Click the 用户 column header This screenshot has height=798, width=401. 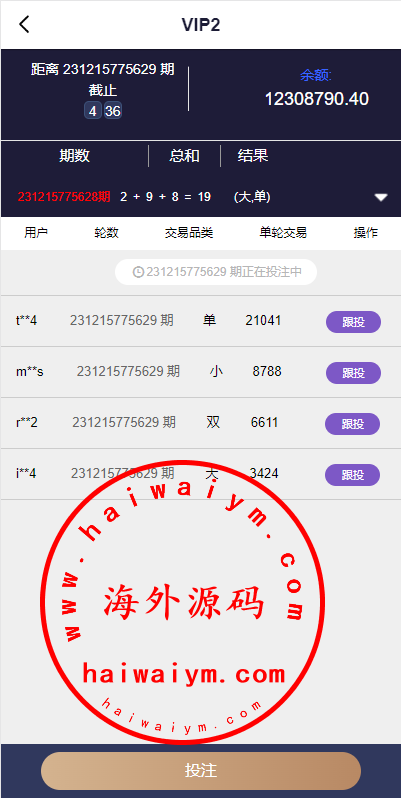[x=36, y=233]
